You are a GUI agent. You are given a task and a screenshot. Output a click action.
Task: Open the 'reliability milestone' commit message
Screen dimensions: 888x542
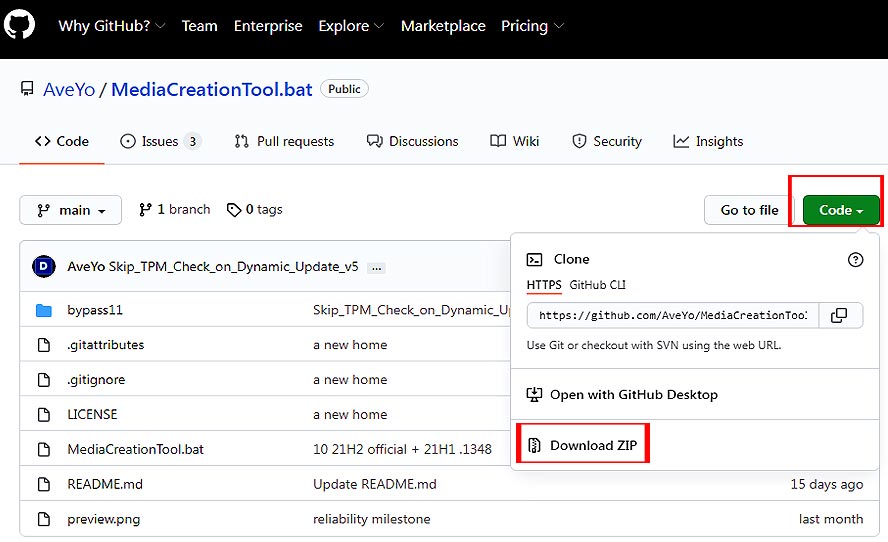point(372,519)
